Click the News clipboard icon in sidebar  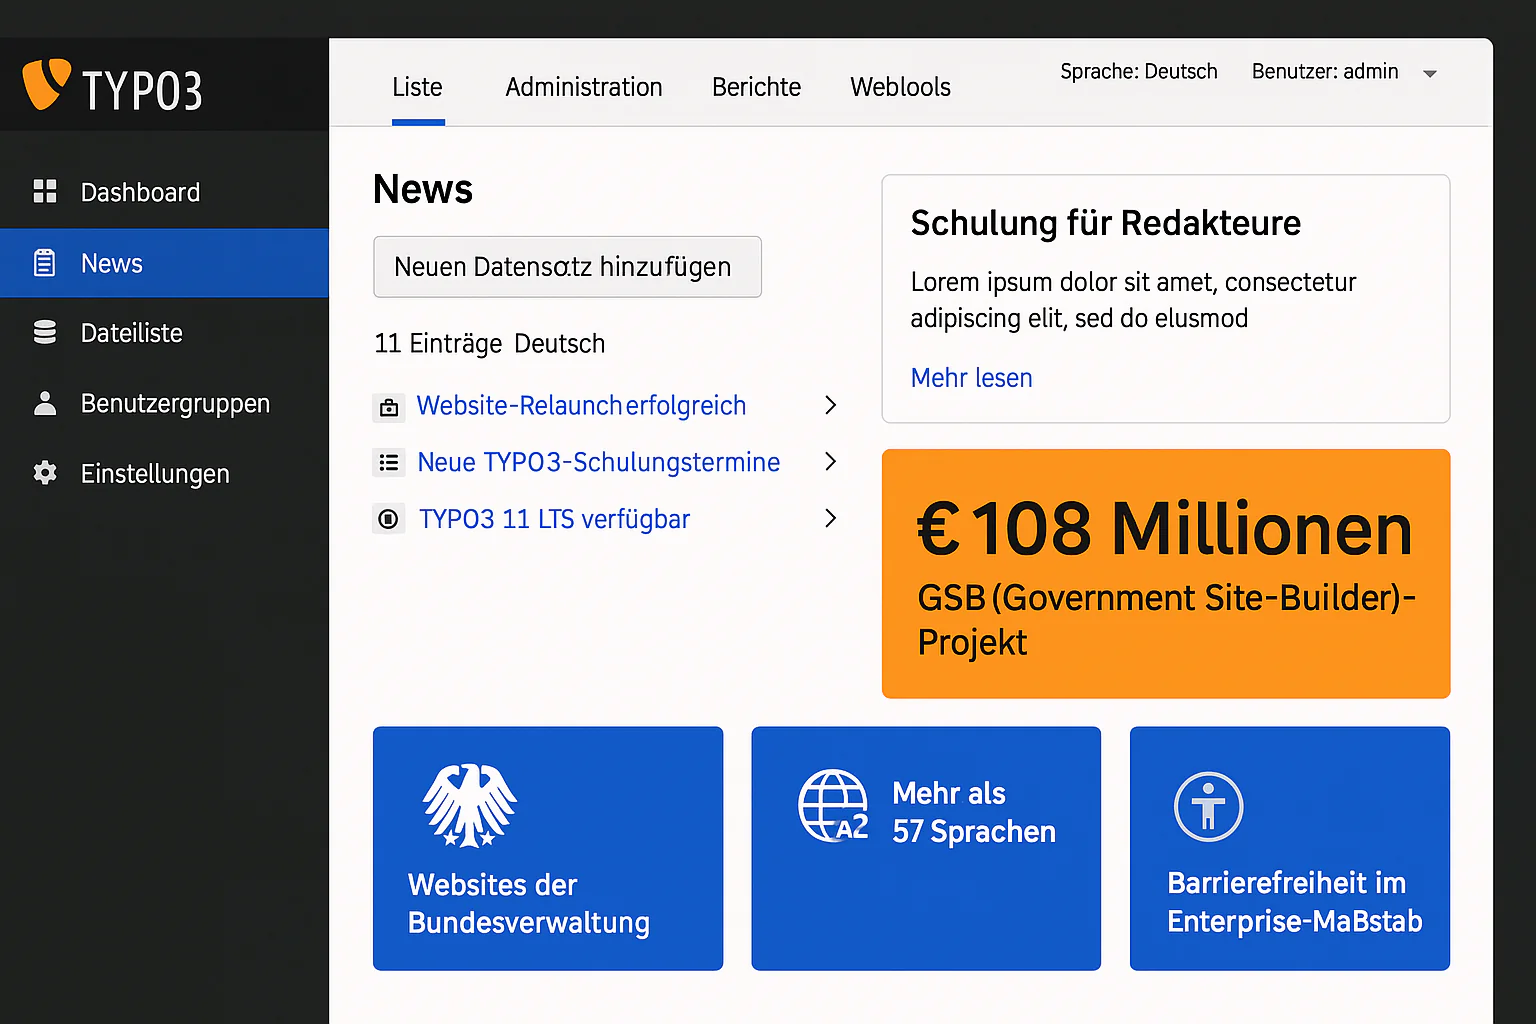pos(45,262)
